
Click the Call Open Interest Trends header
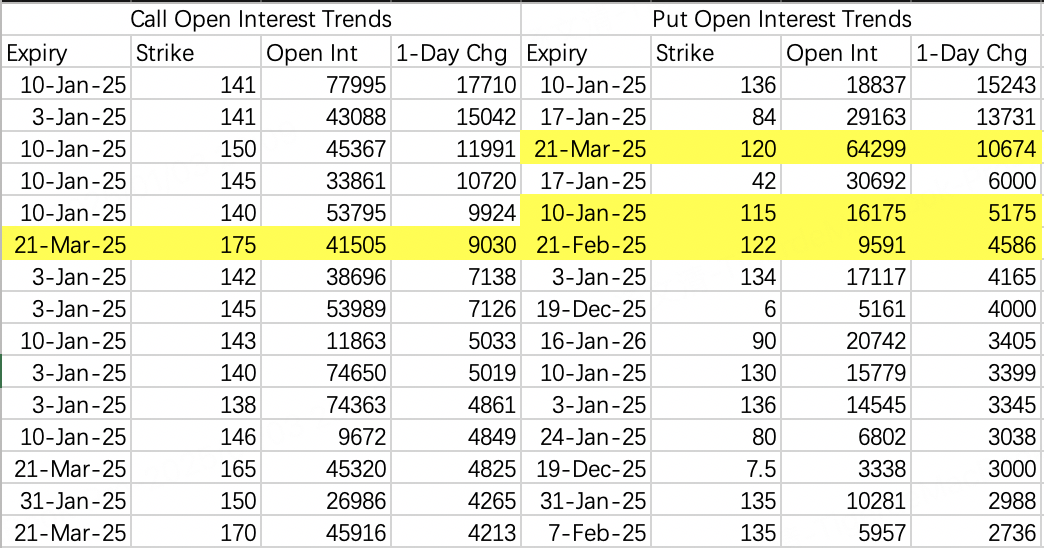pyautogui.click(x=260, y=19)
